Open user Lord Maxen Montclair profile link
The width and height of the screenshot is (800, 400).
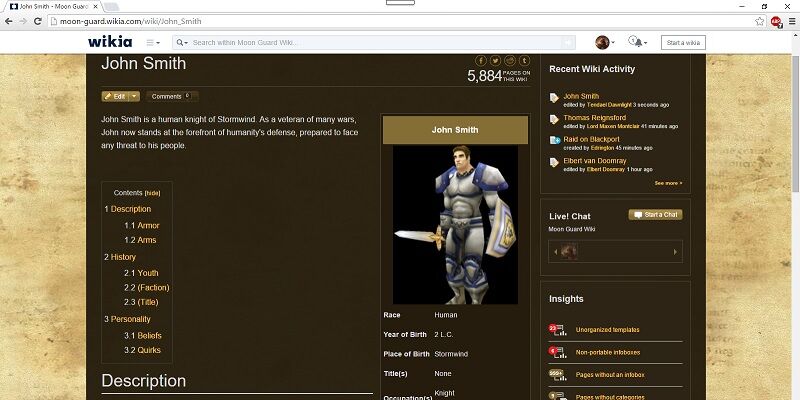point(613,127)
